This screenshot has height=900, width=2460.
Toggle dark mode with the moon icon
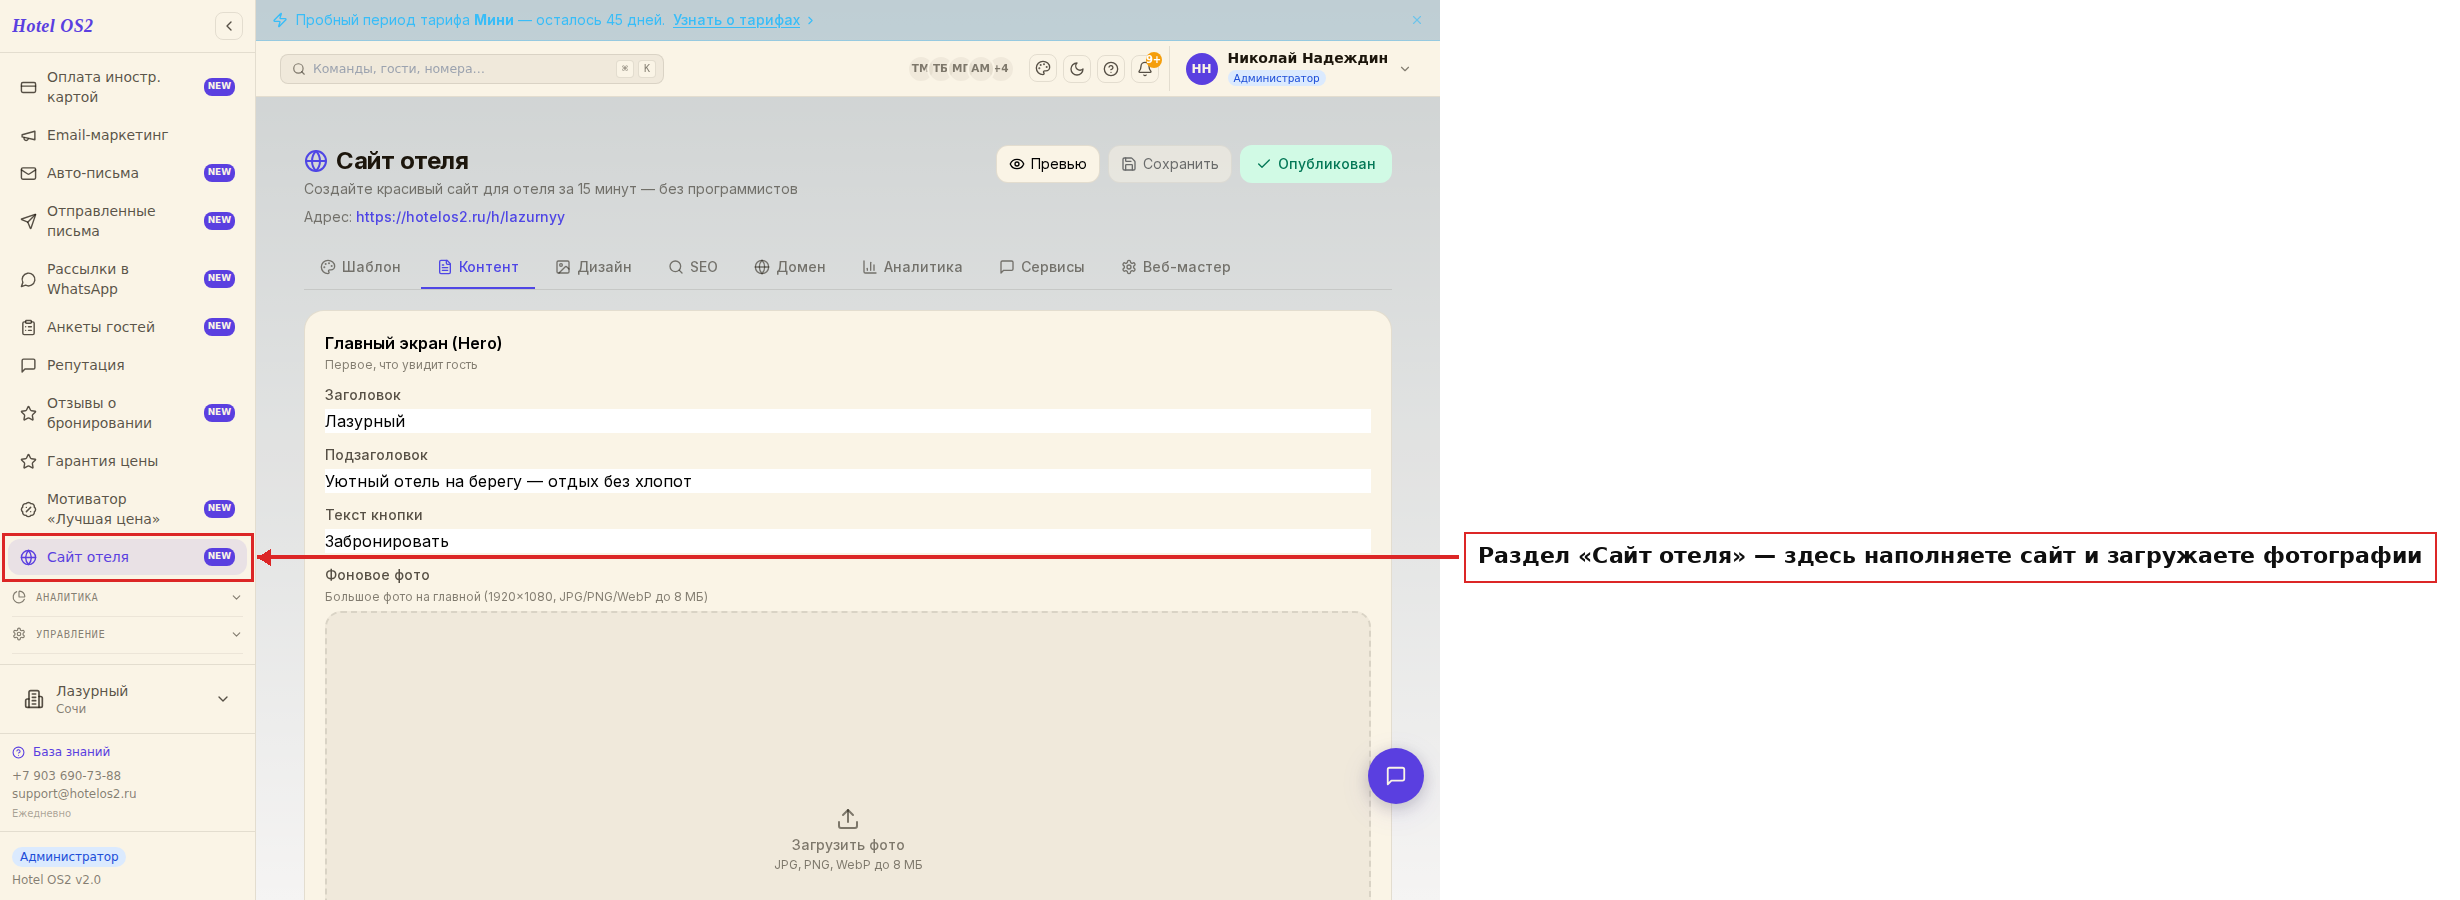point(1077,69)
